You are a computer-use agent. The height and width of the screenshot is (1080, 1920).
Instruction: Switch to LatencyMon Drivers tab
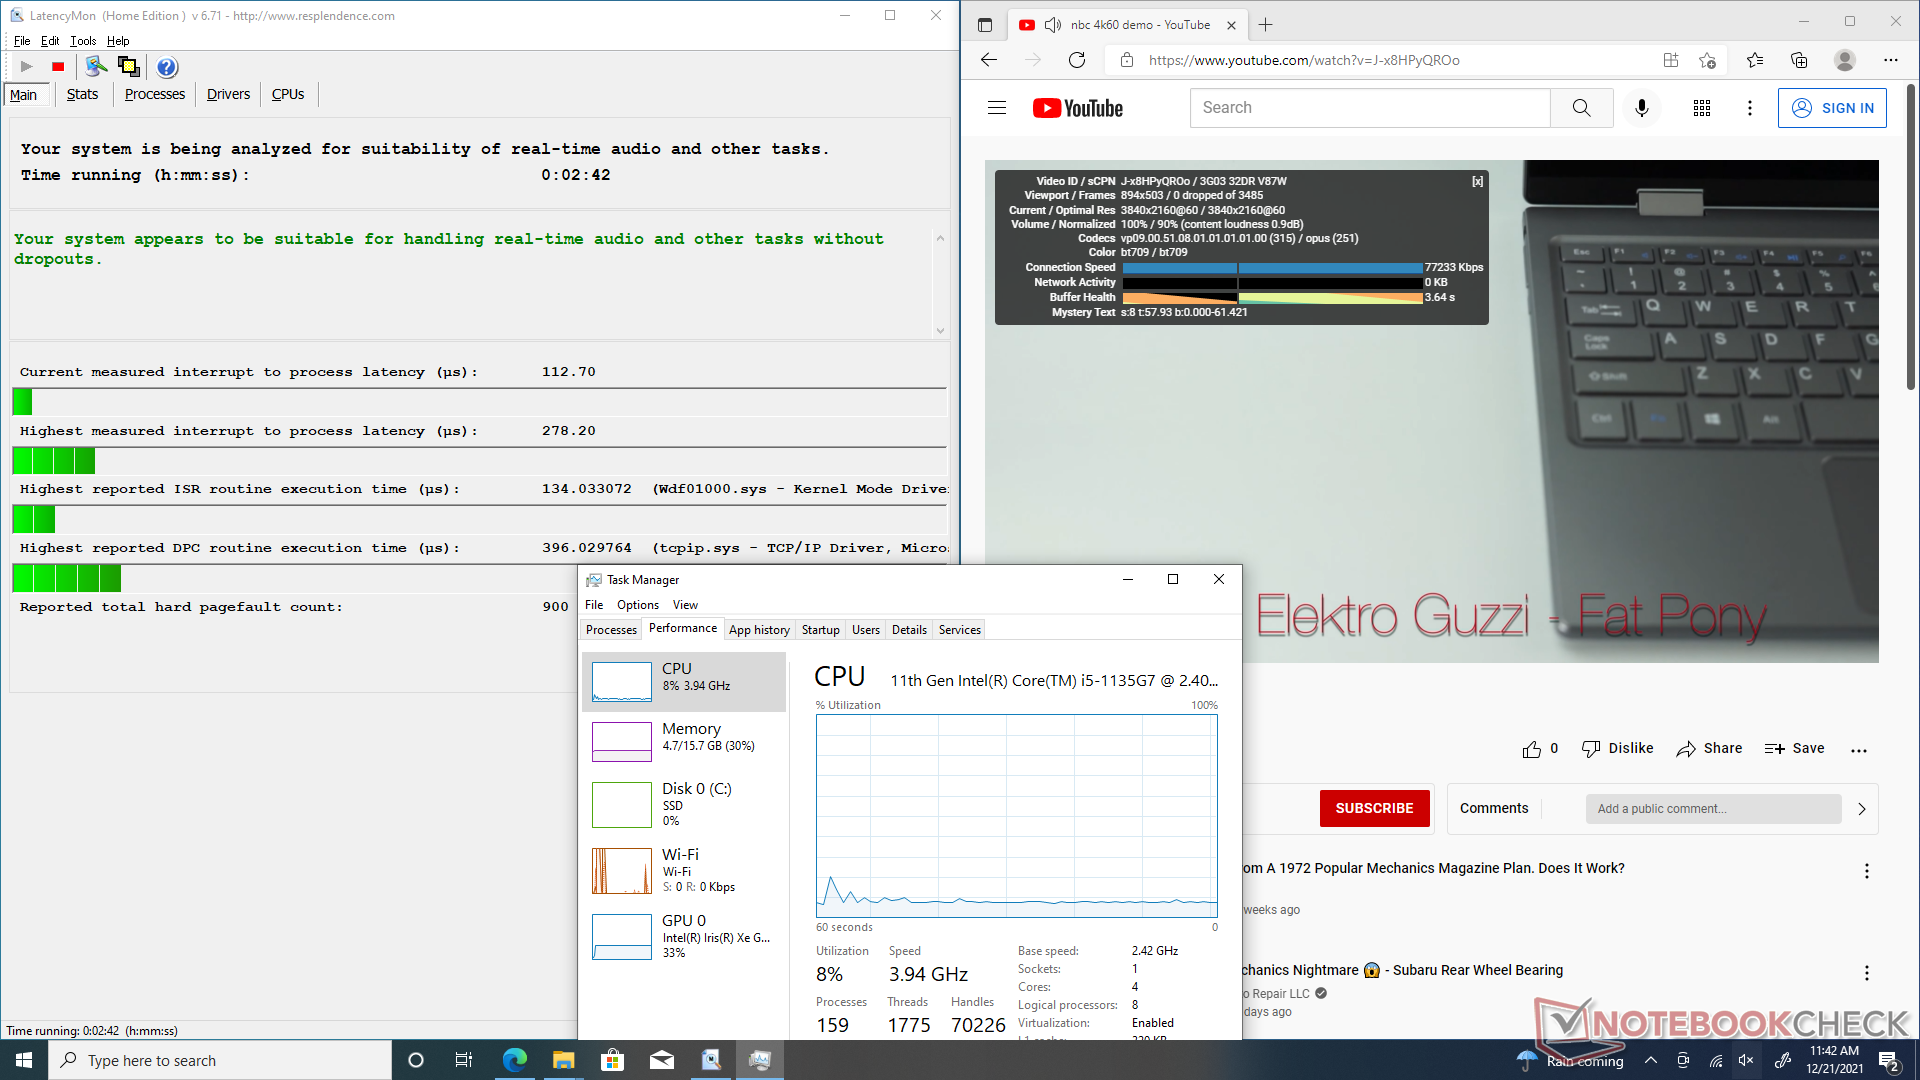click(x=228, y=94)
